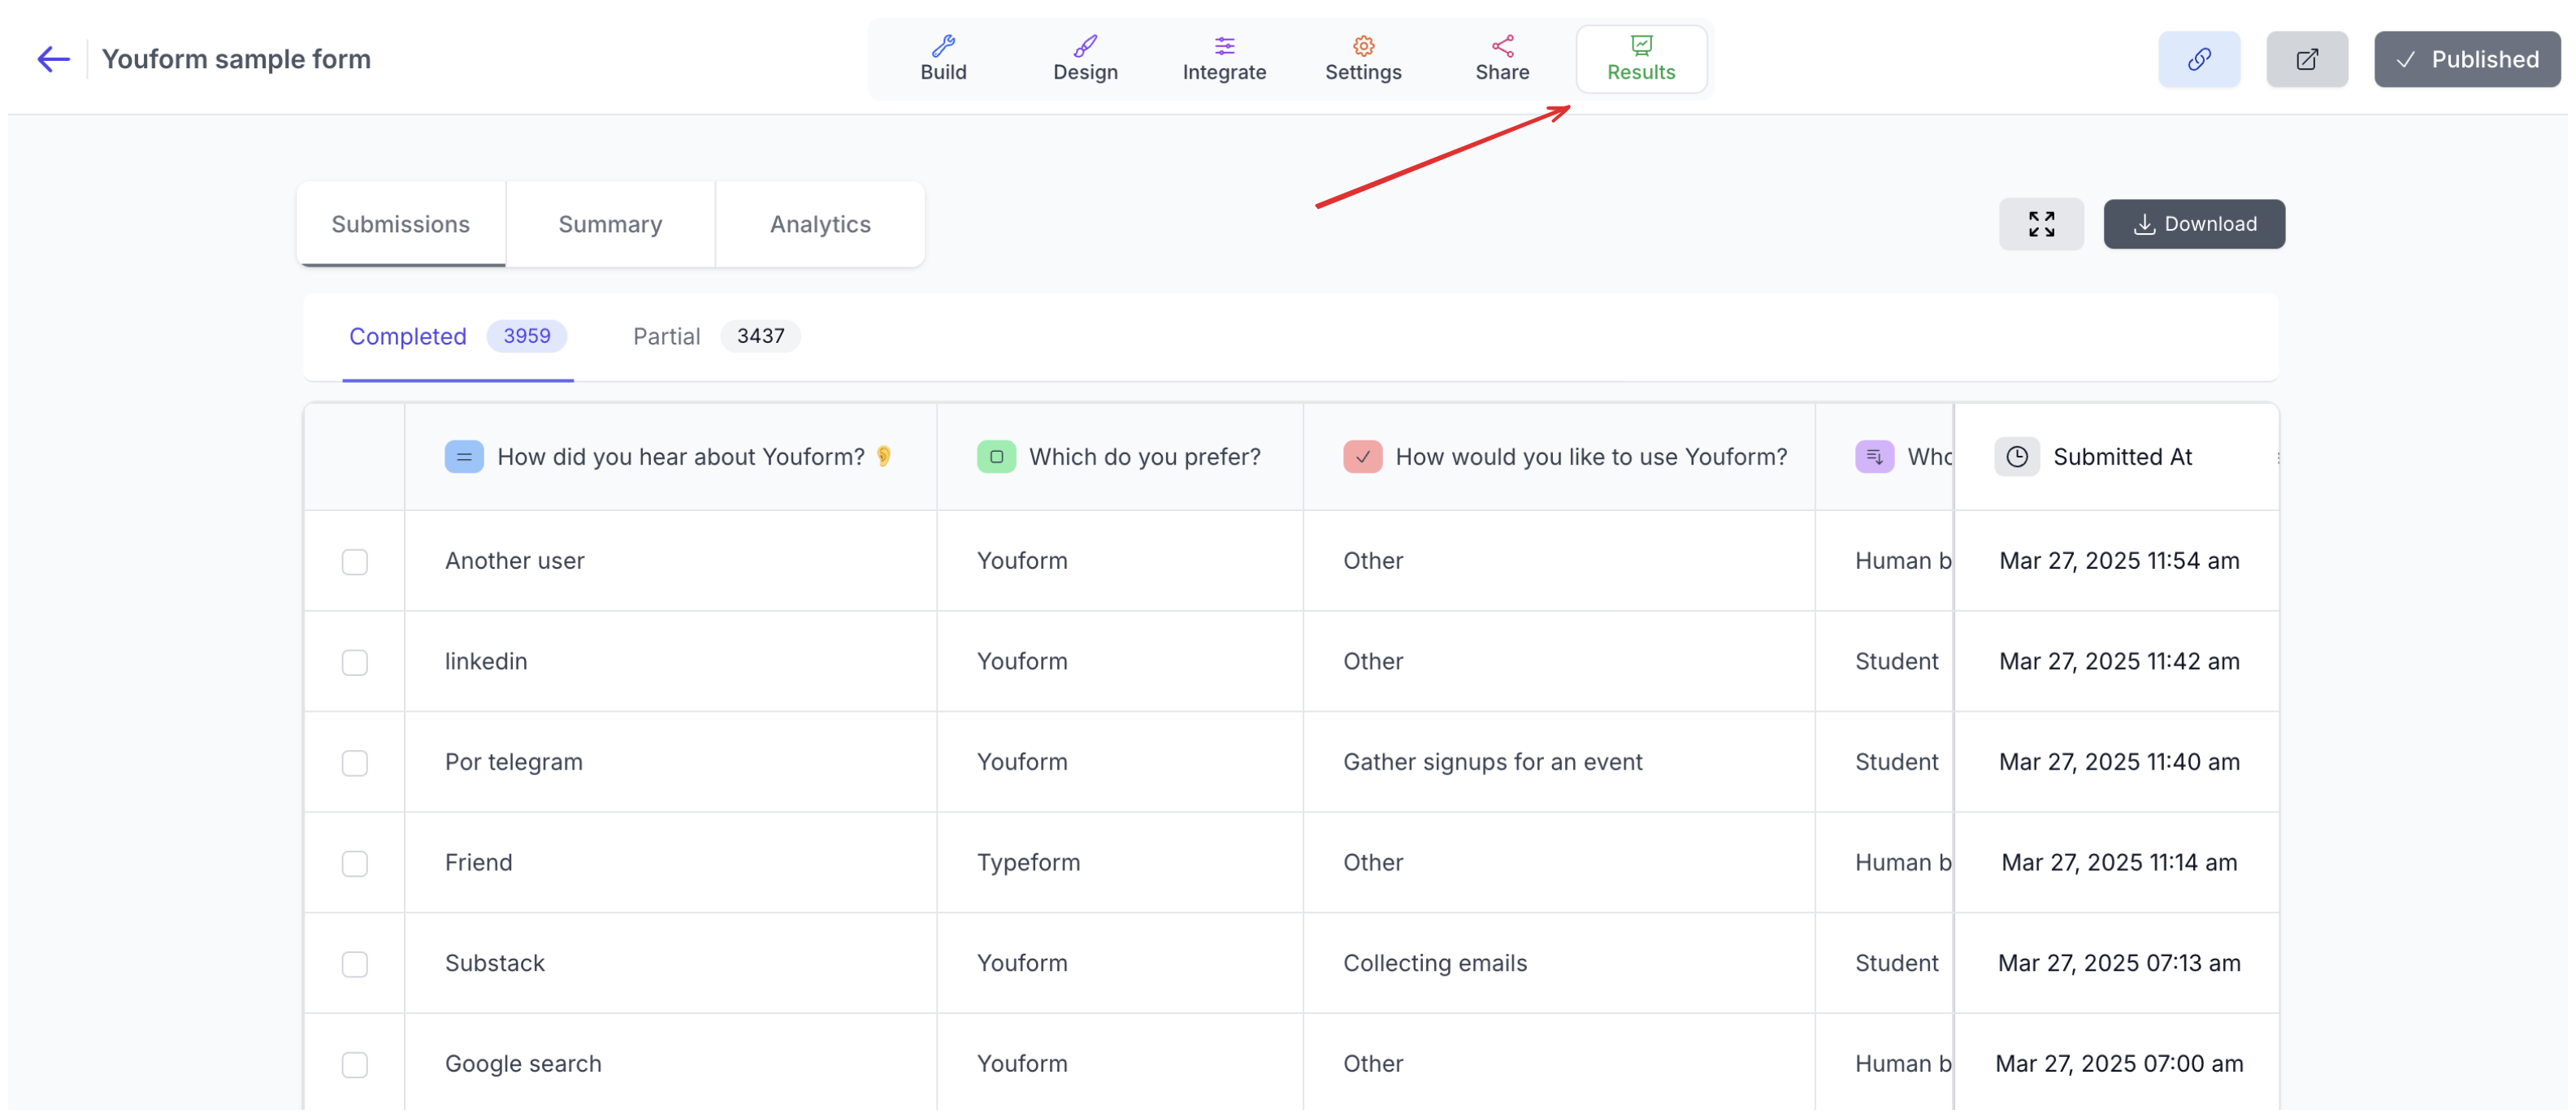2576x1118 pixels.
Task: Switch to the Submissions tab
Action: click(400, 224)
